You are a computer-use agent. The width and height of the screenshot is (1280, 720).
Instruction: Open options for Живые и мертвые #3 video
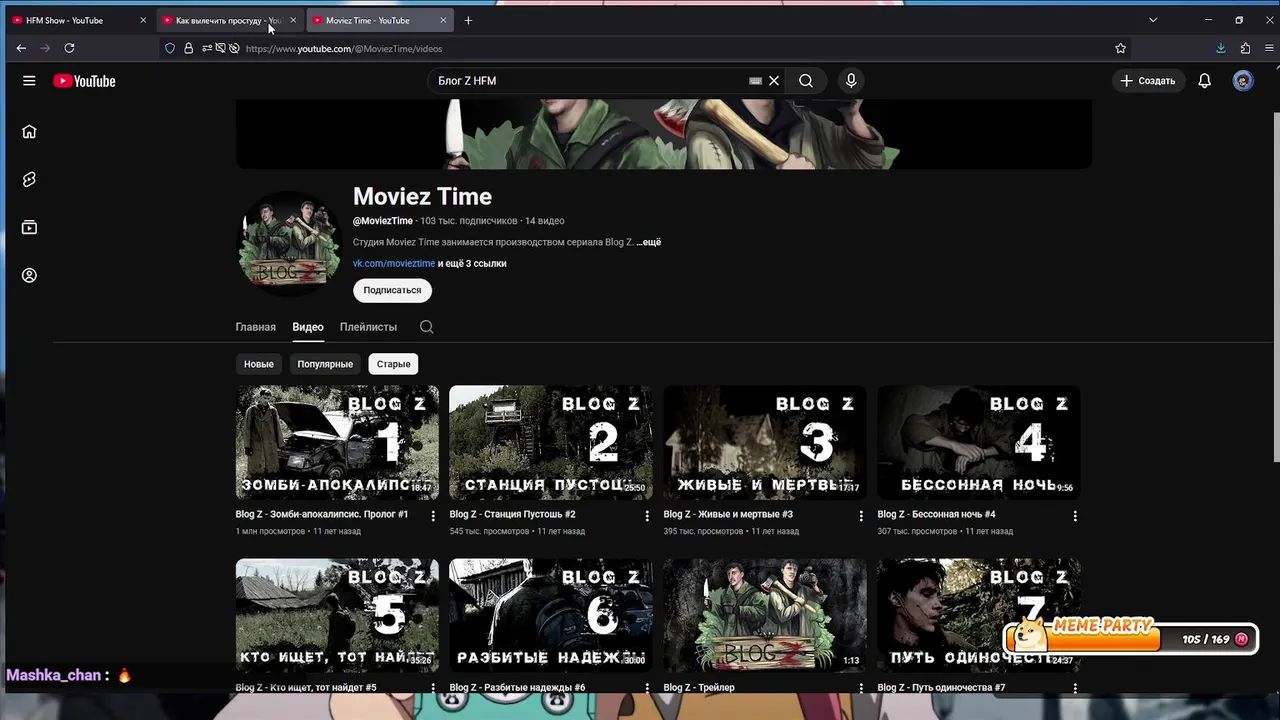coord(861,516)
